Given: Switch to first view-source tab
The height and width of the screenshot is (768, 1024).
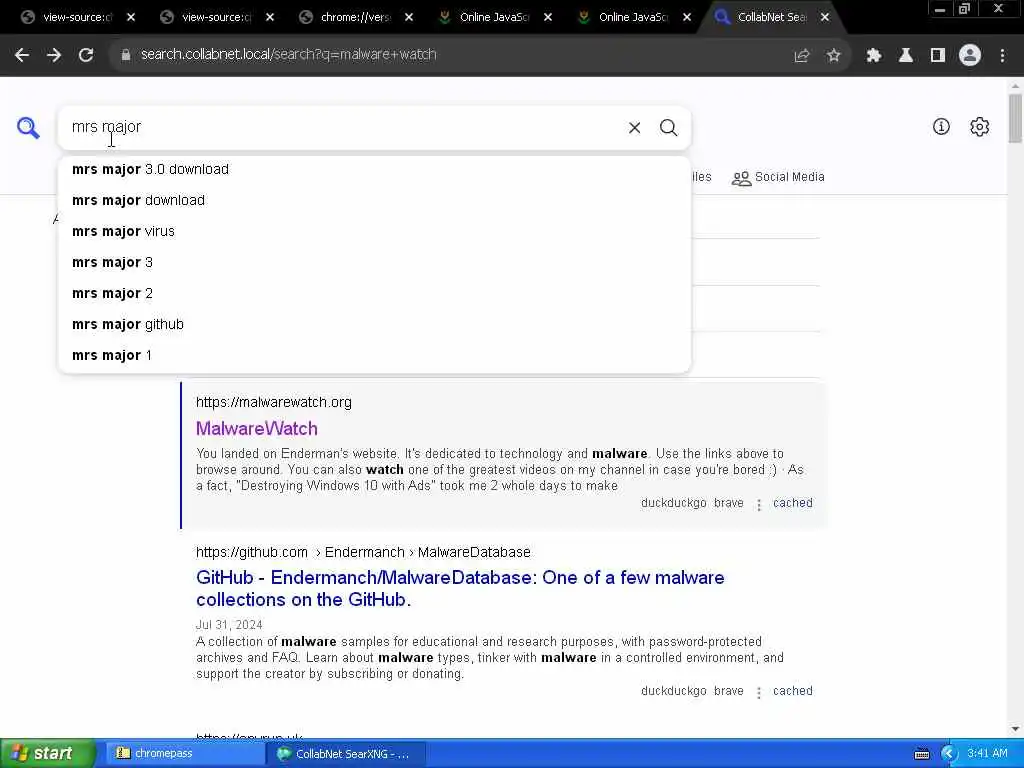Looking at the screenshot, I should [77, 17].
